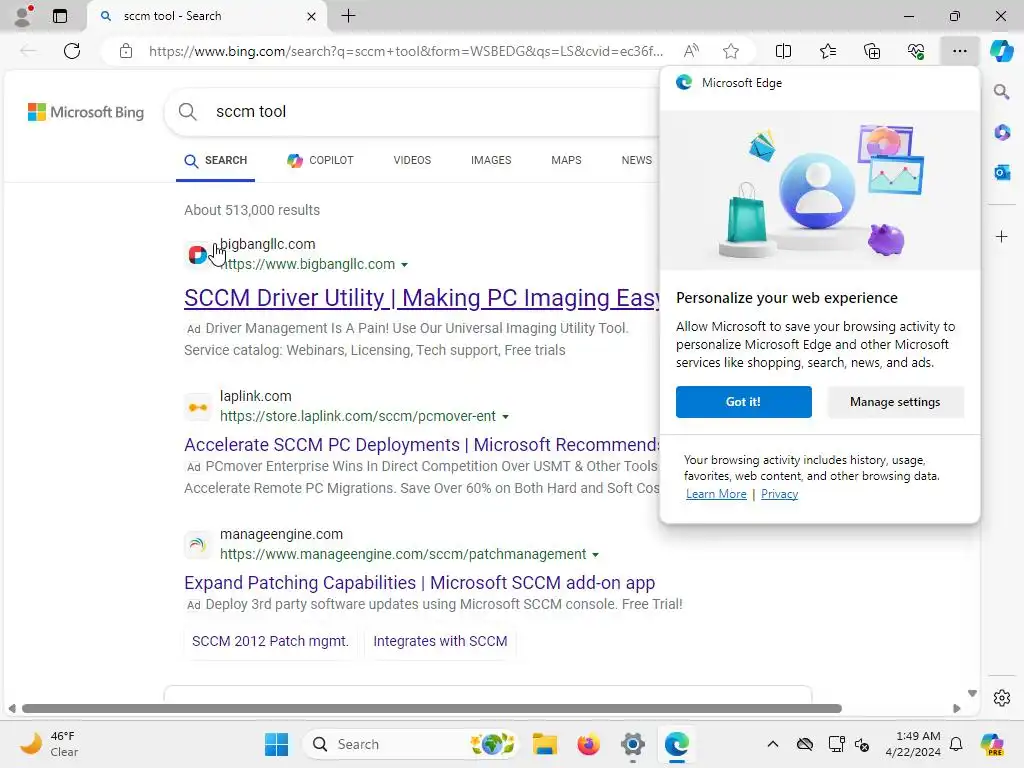The height and width of the screenshot is (768, 1024).
Task: Click Integrates with SCCM link
Action: pyautogui.click(x=440, y=641)
